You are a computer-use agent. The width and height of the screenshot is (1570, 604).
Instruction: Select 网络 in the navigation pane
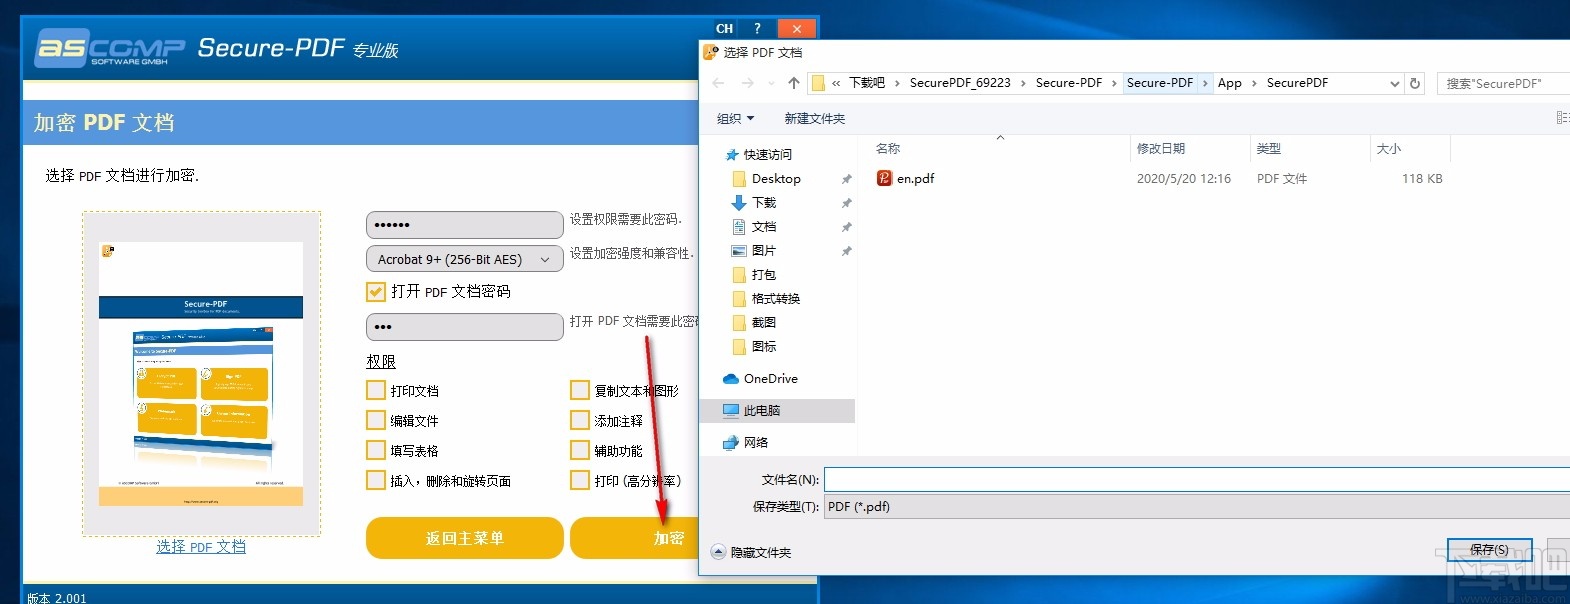point(756,443)
